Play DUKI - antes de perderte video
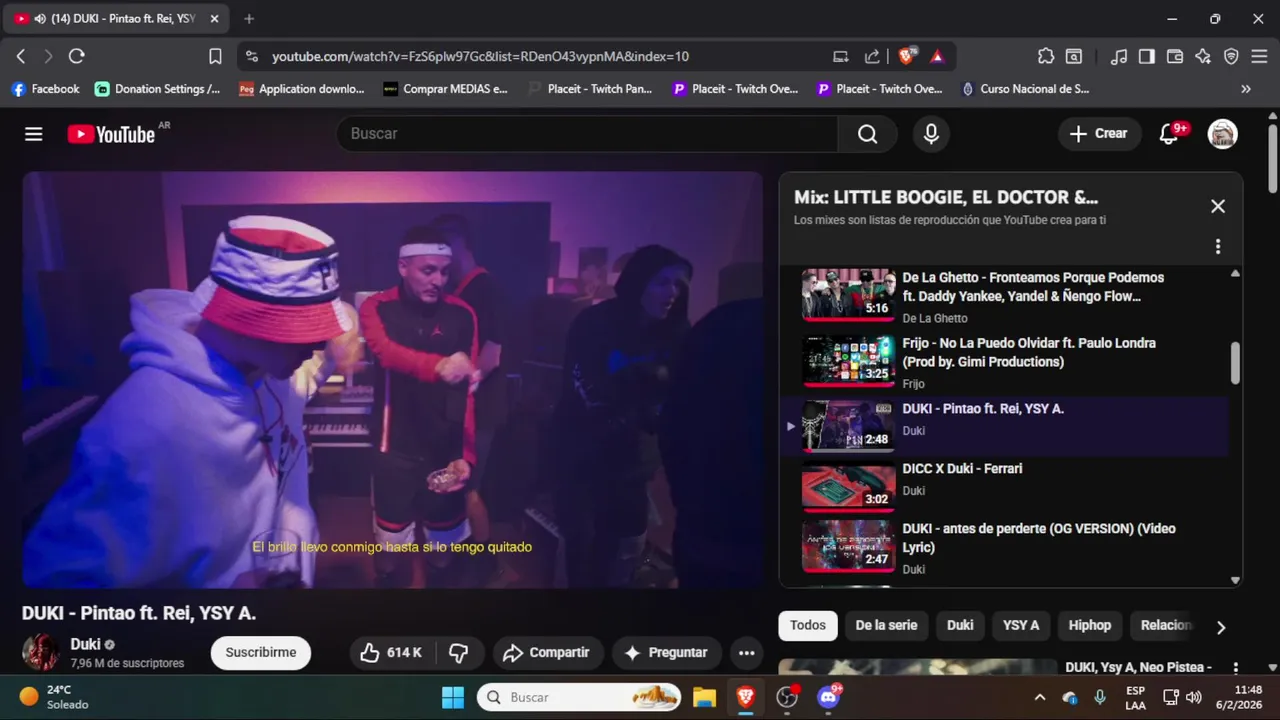Screen dimensions: 1280x720 pyautogui.click(x=1003, y=547)
